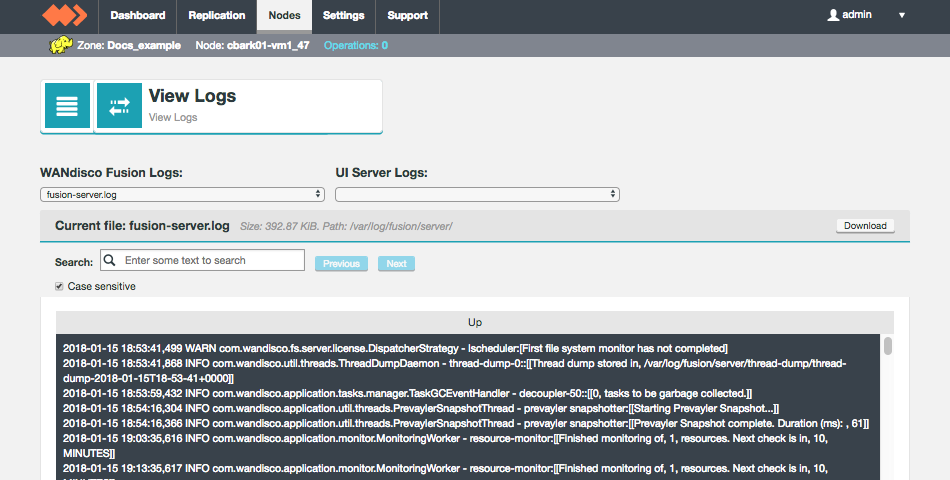950x480 pixels.
Task: Click the teal View Logs arrows icon
Action: [119, 105]
